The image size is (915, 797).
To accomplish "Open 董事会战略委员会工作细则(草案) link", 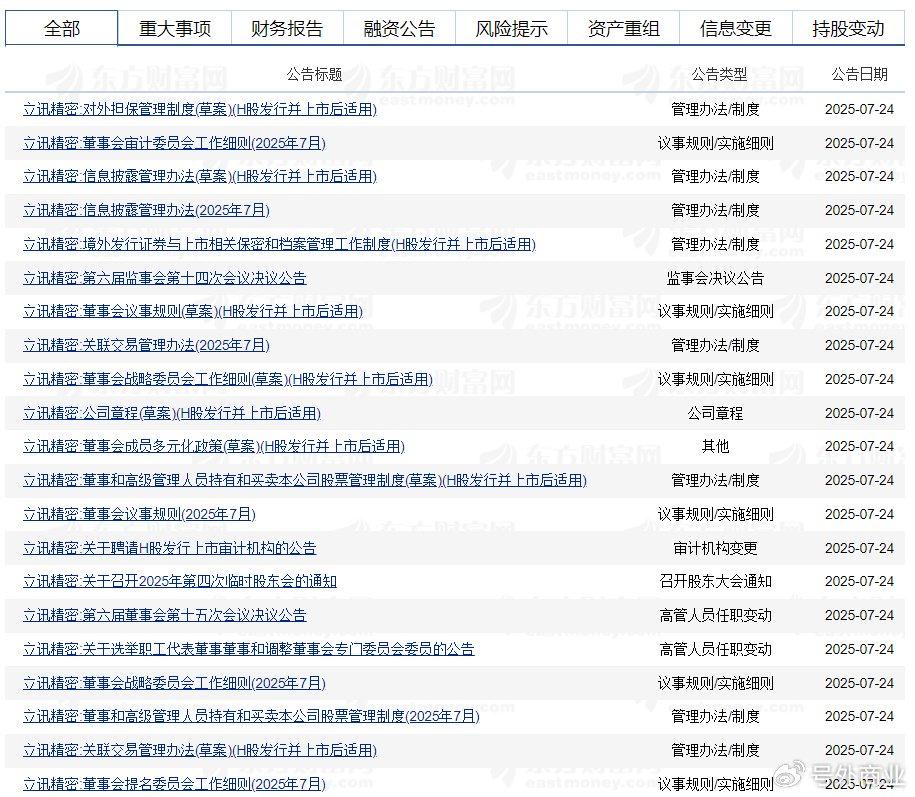I will (x=228, y=379).
